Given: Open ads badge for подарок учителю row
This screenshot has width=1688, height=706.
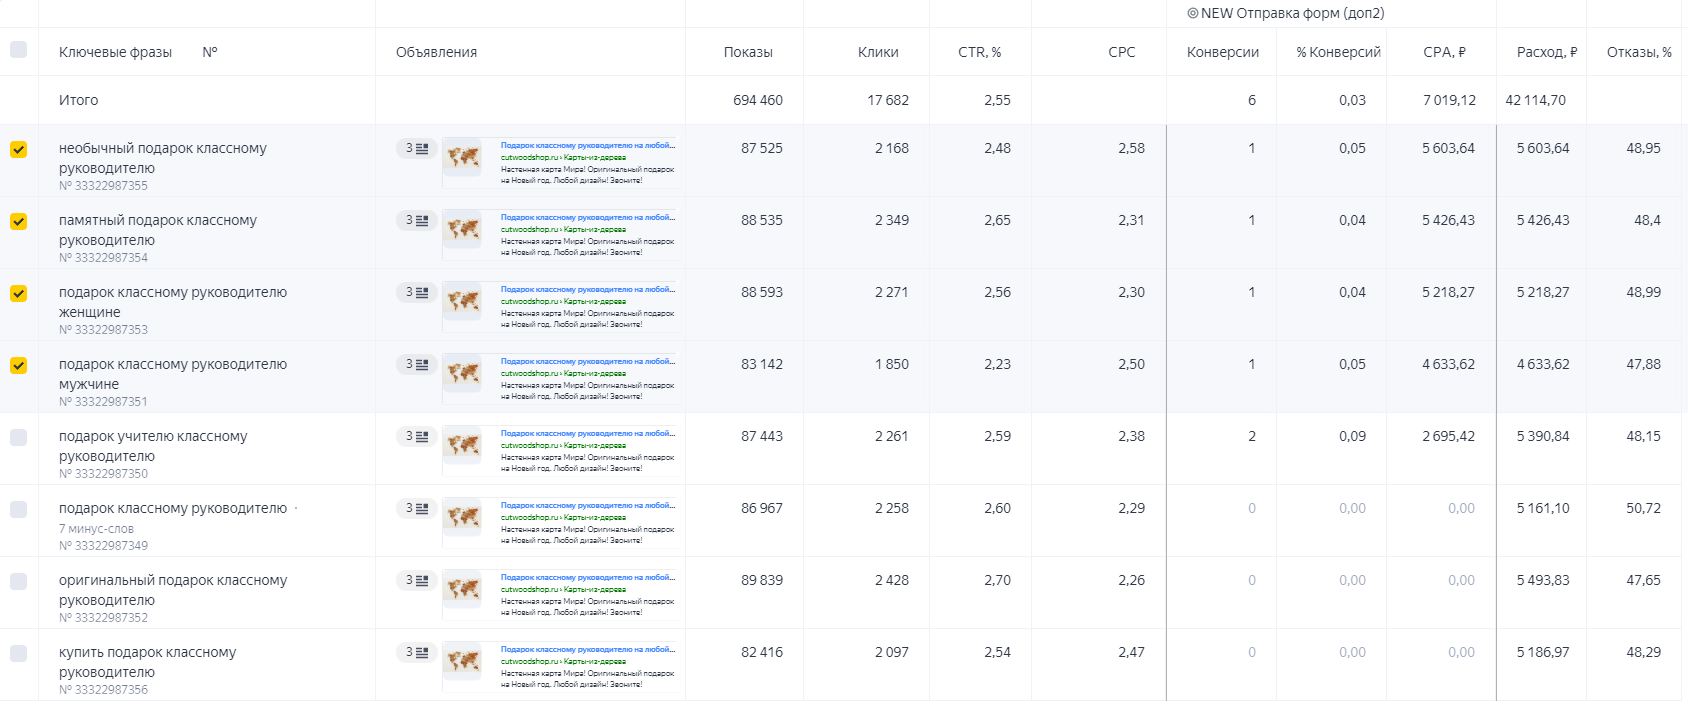Looking at the screenshot, I should (x=417, y=437).
